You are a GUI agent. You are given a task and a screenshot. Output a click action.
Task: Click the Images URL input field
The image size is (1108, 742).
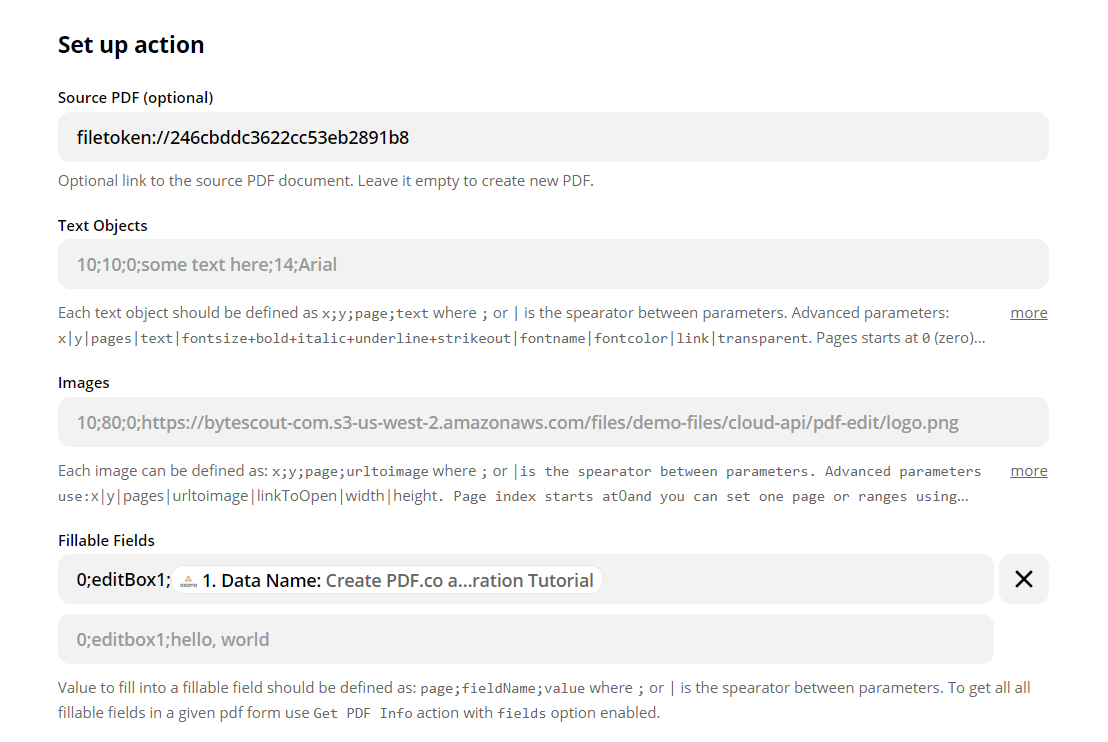[x=553, y=422]
